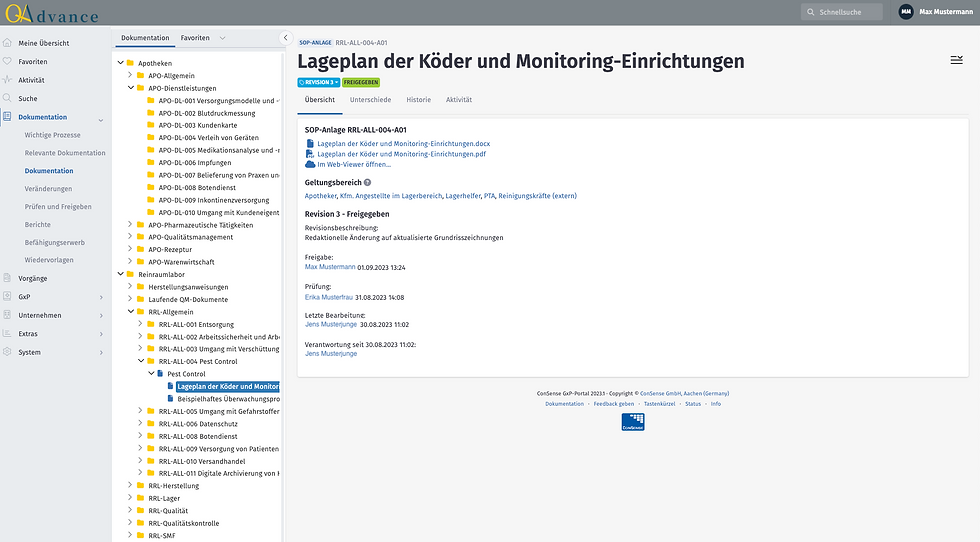The height and width of the screenshot is (542, 980).
Task: Click the Reinraumlabor folder icon
Action: pos(131,274)
